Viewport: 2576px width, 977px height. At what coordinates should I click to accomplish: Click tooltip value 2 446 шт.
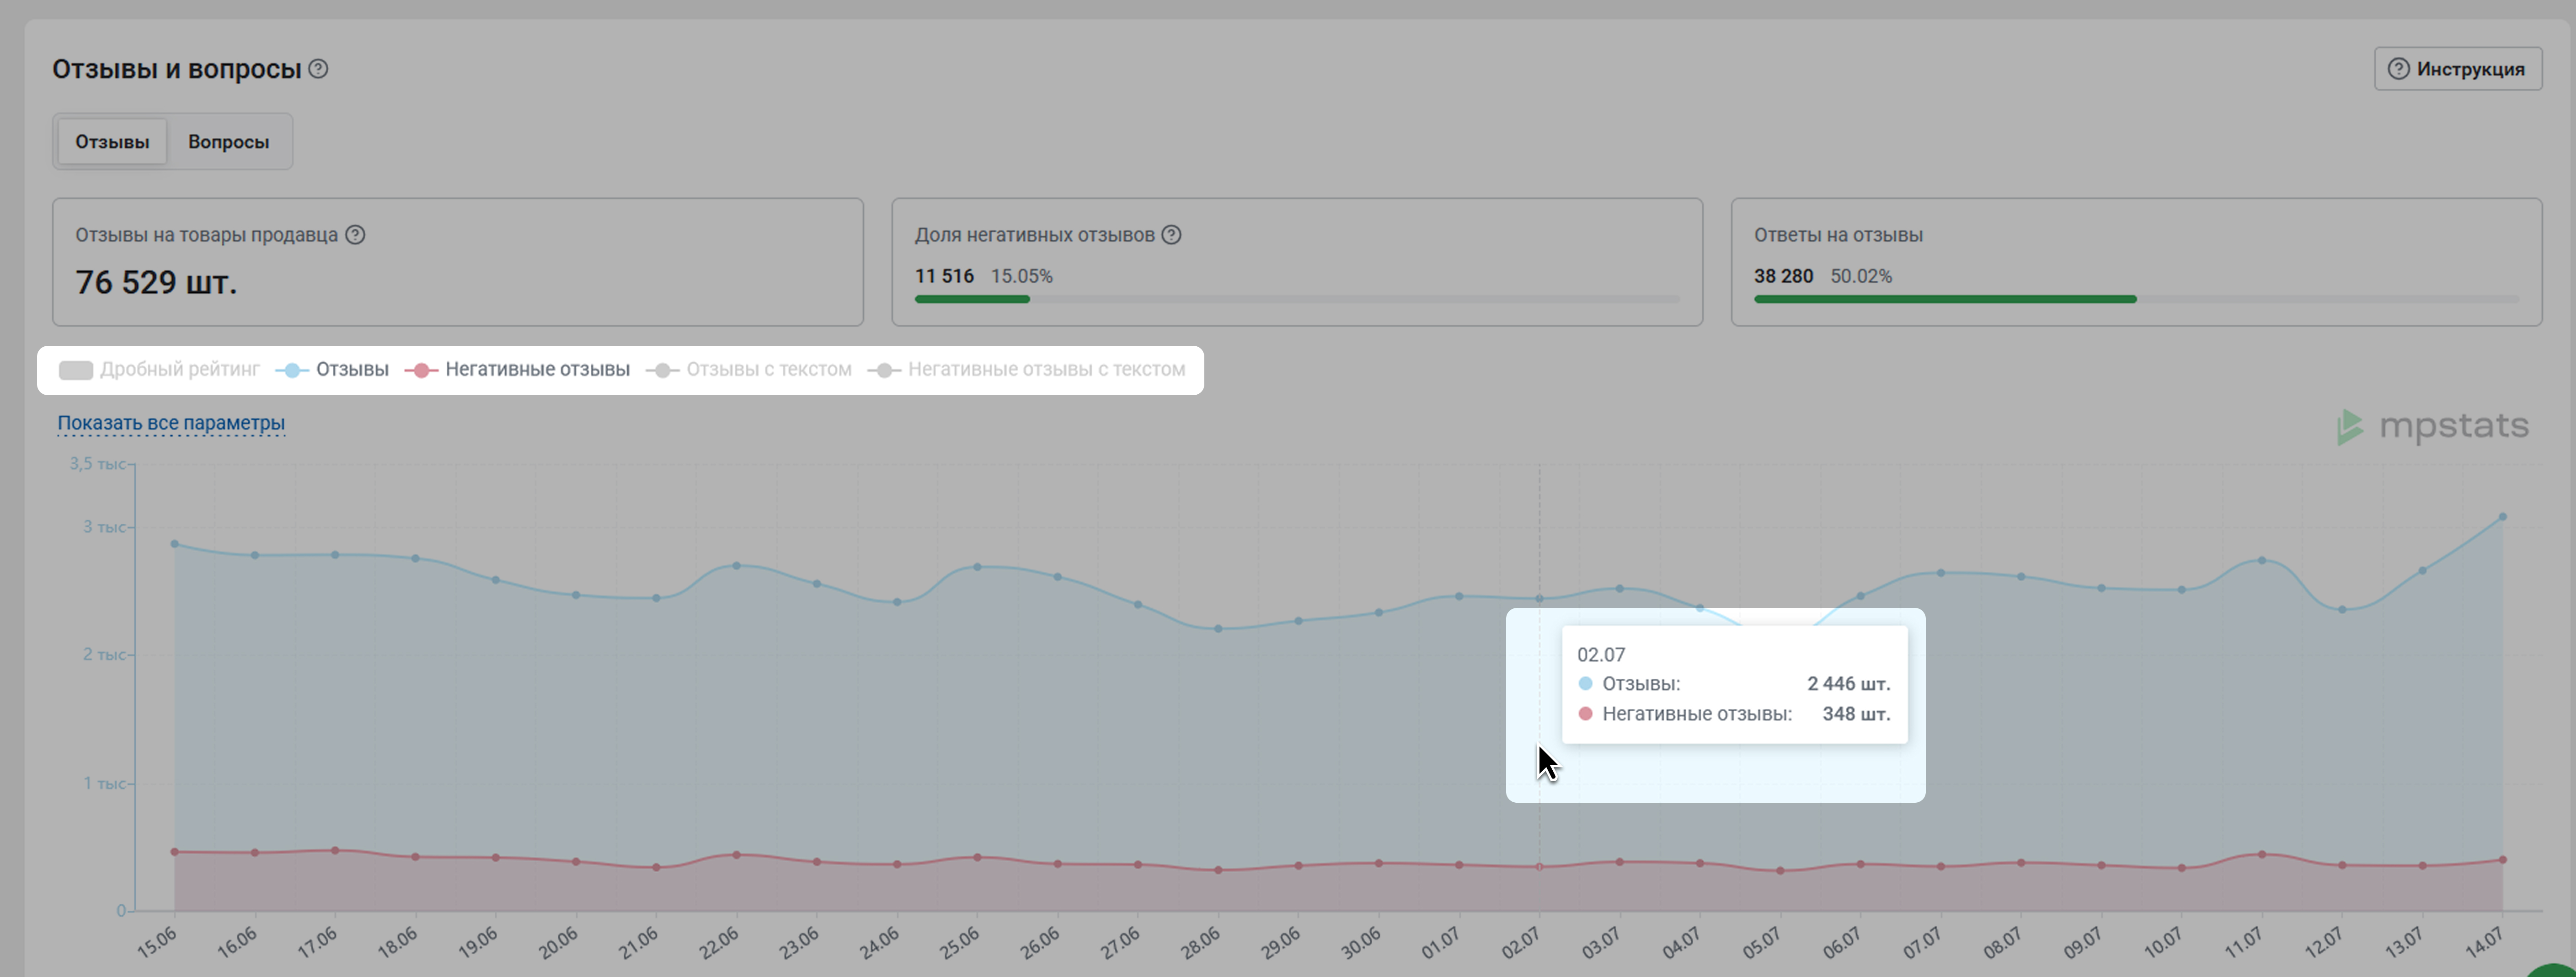point(1849,684)
